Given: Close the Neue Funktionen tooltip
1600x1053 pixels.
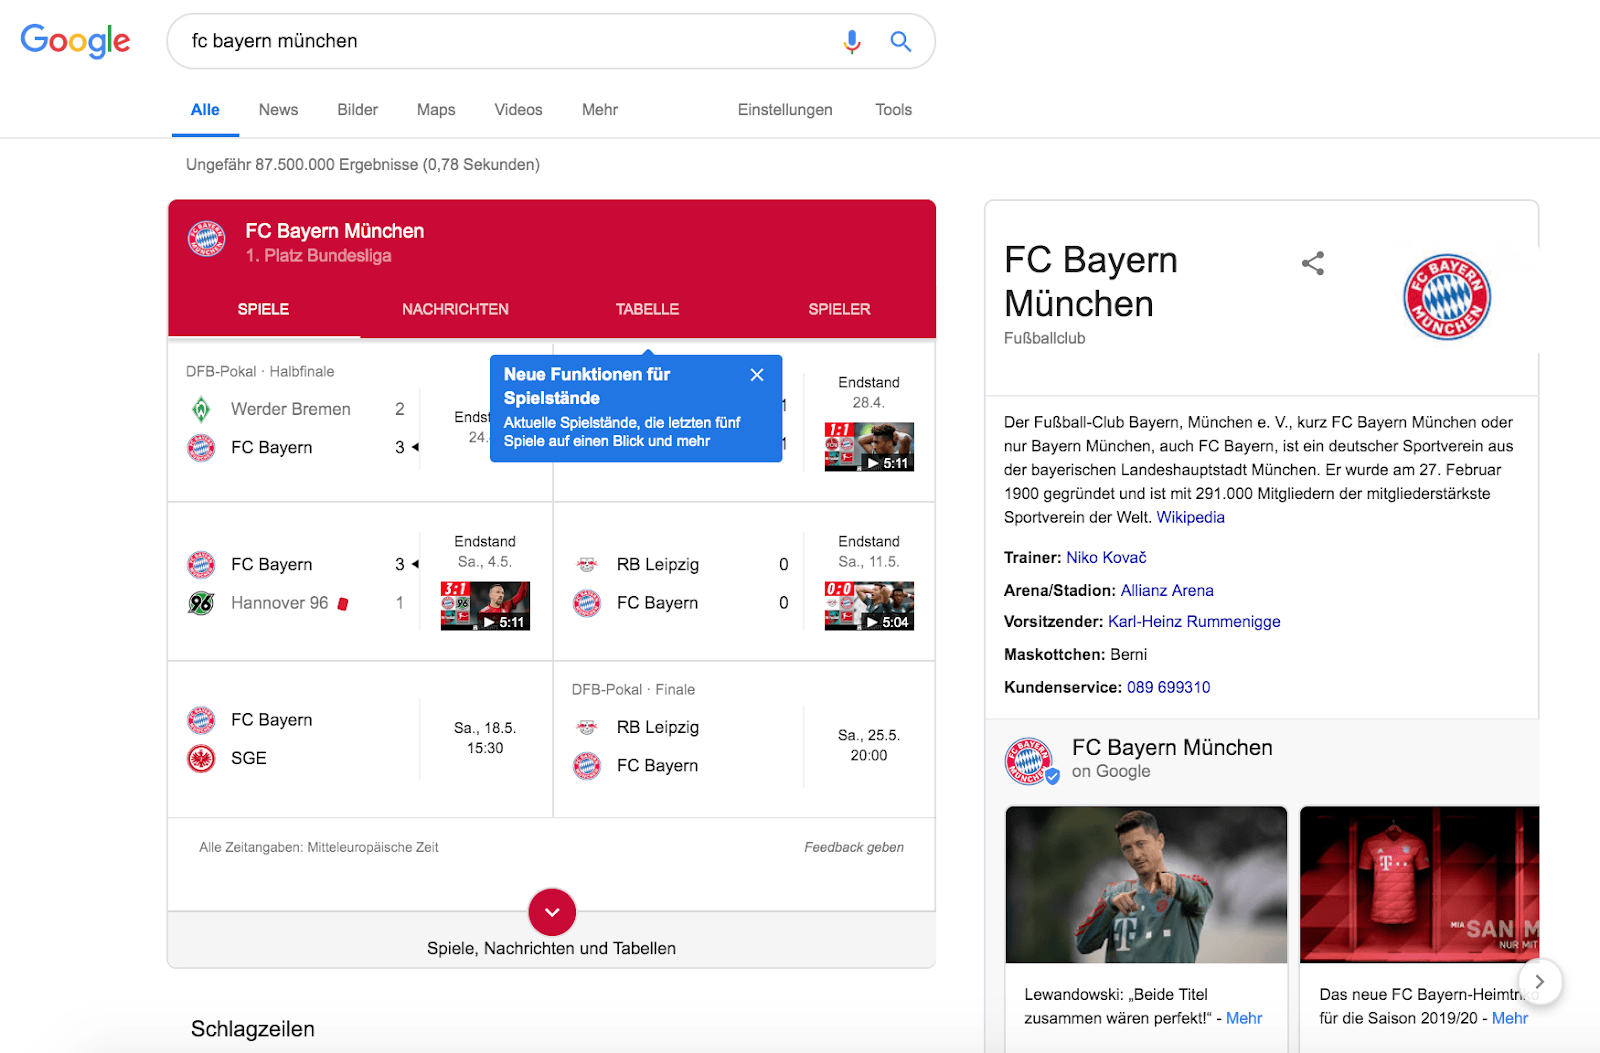Looking at the screenshot, I should pos(757,375).
